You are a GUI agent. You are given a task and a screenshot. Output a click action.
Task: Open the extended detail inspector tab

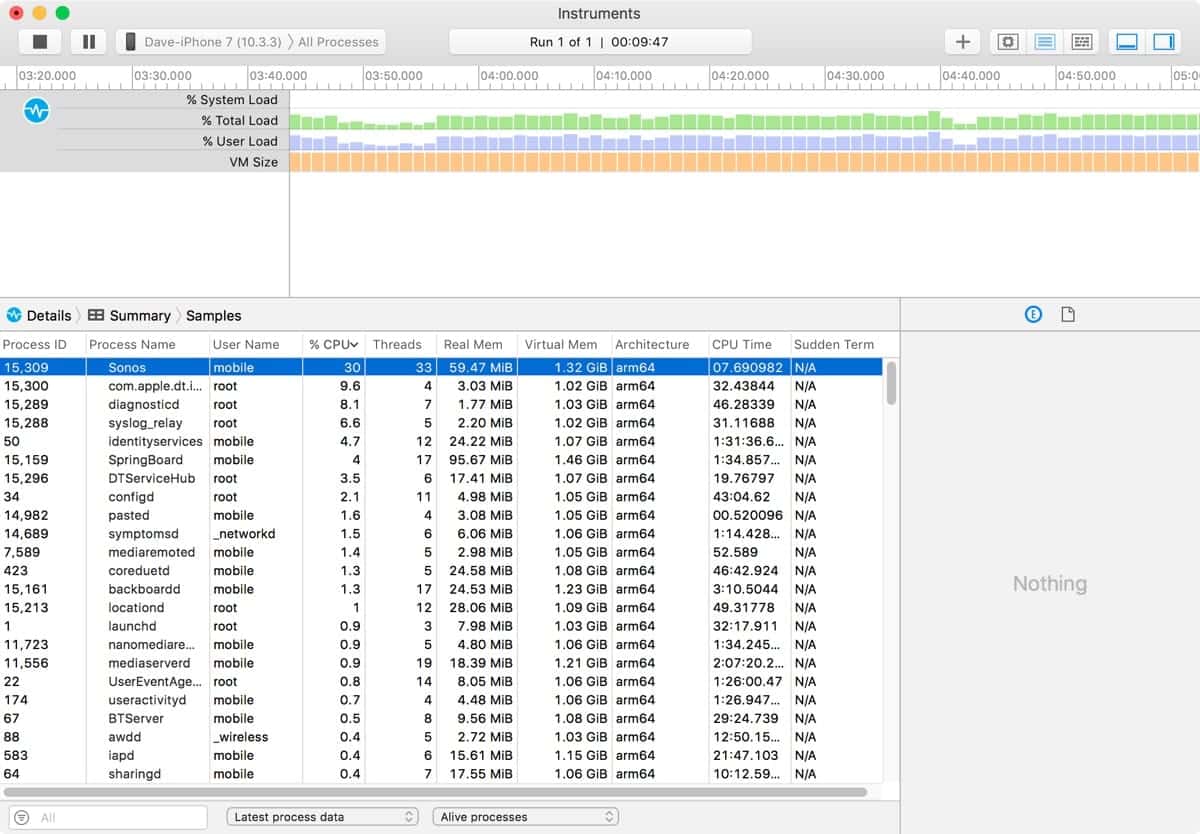point(1033,315)
